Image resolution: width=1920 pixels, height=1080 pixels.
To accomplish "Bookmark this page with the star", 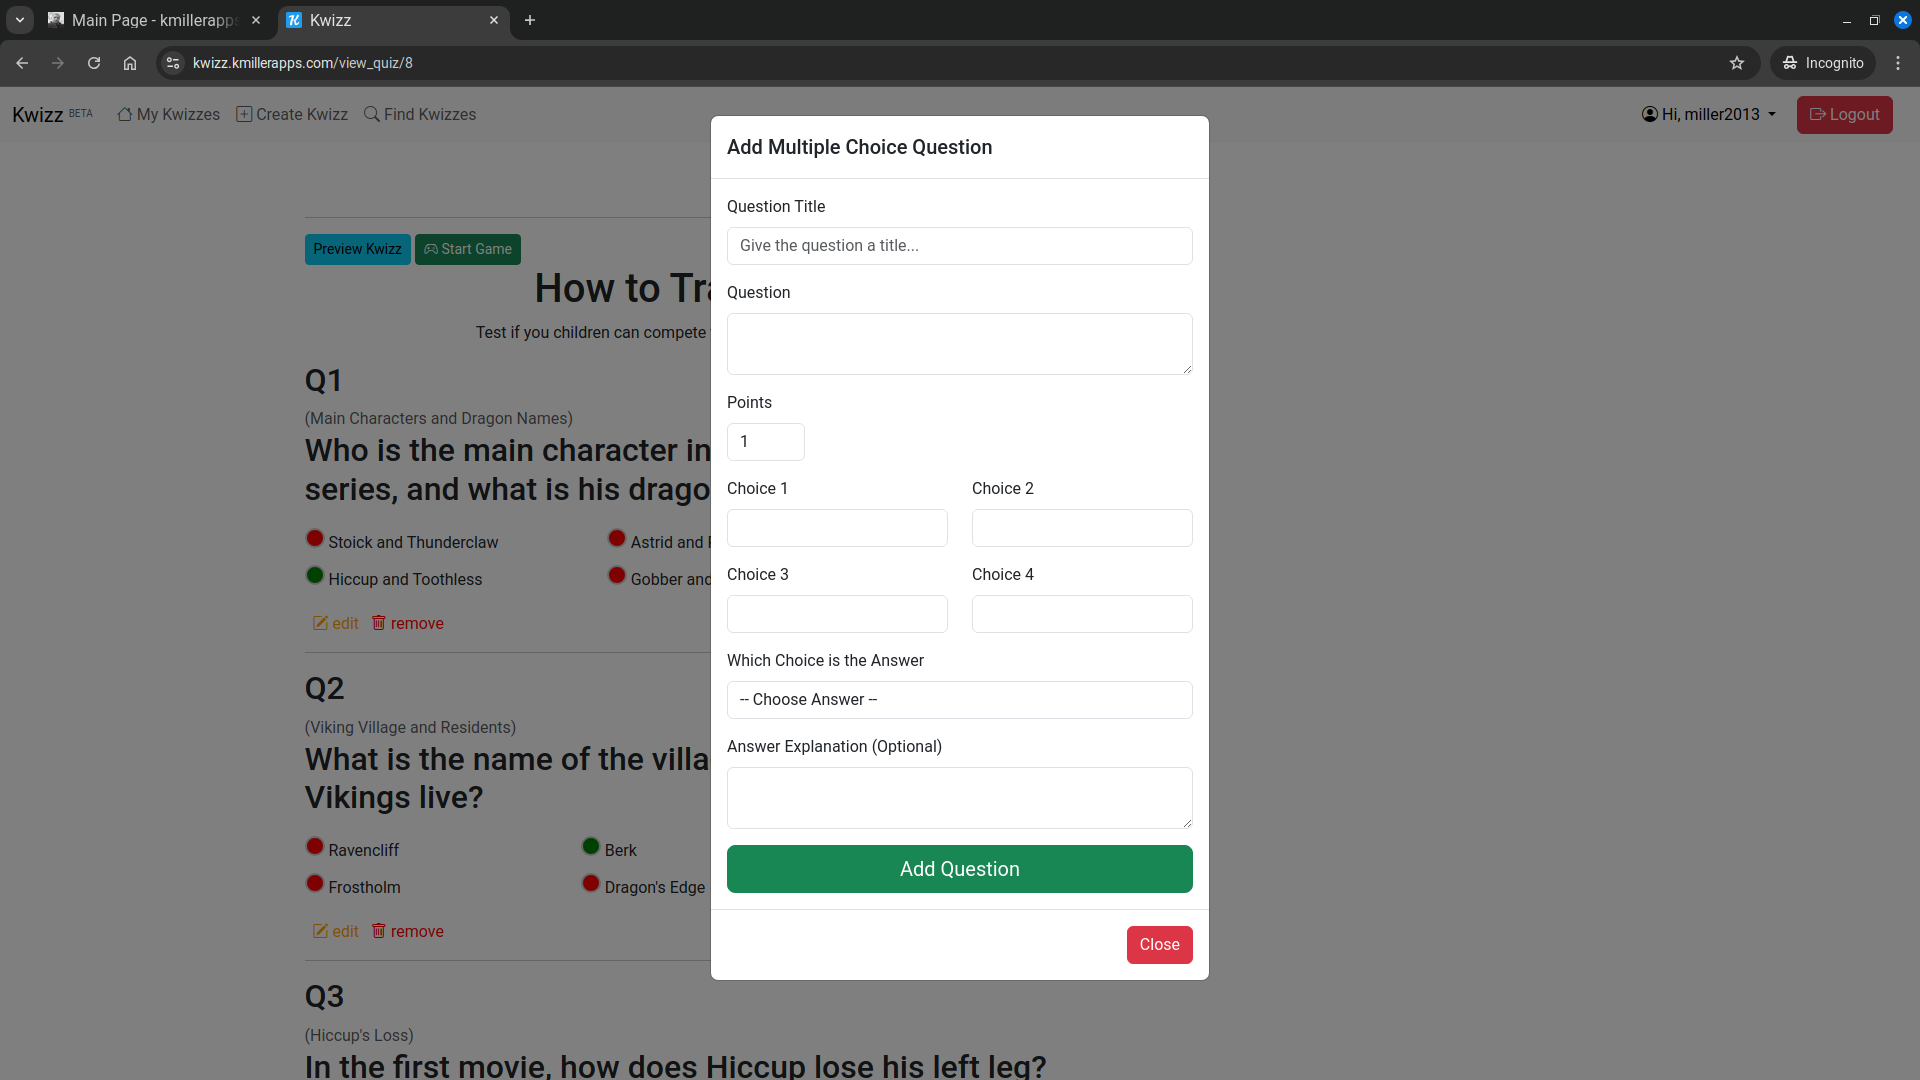I will click(x=1737, y=63).
